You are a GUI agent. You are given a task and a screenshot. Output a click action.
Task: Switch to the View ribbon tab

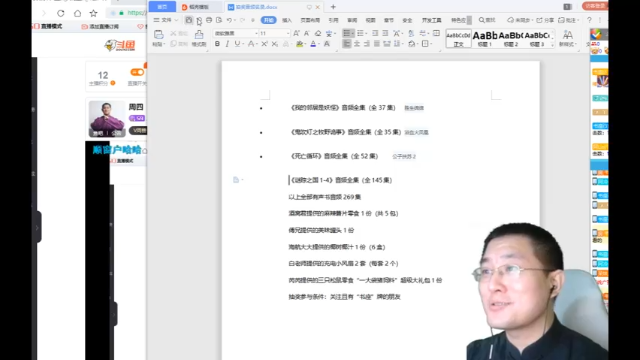pos(371,20)
